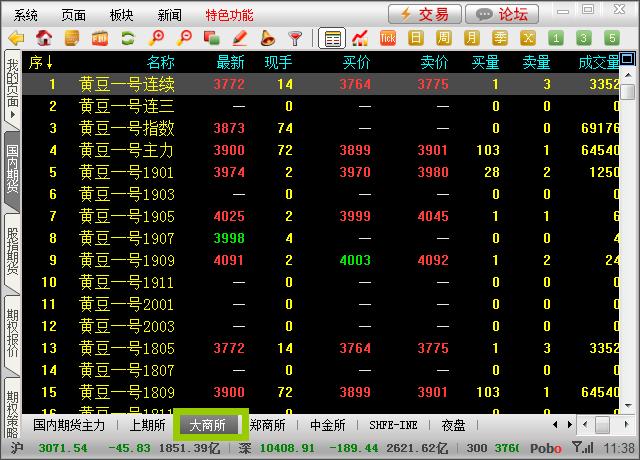Click the 最新 column header
Viewport: 640px width, 460px height.
pos(230,62)
